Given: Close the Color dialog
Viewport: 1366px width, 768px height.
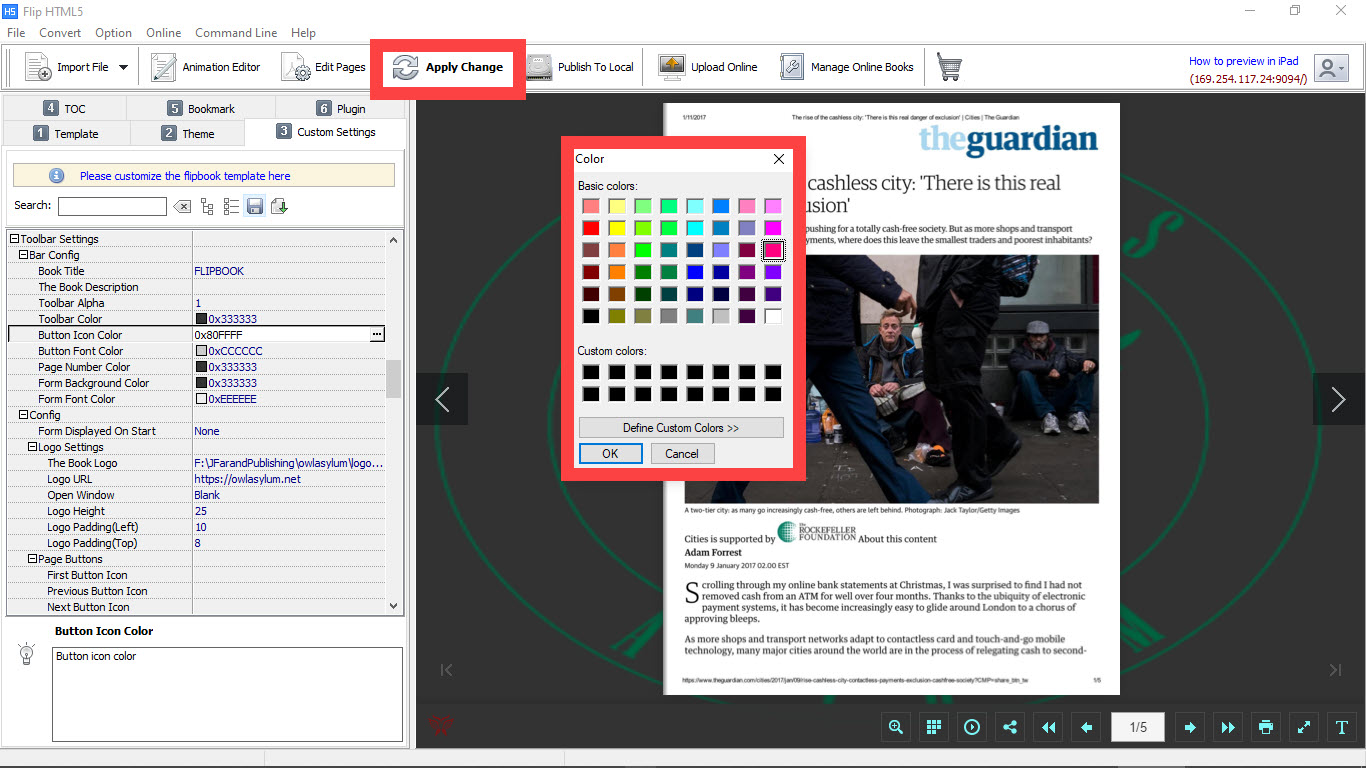Looking at the screenshot, I should point(779,159).
